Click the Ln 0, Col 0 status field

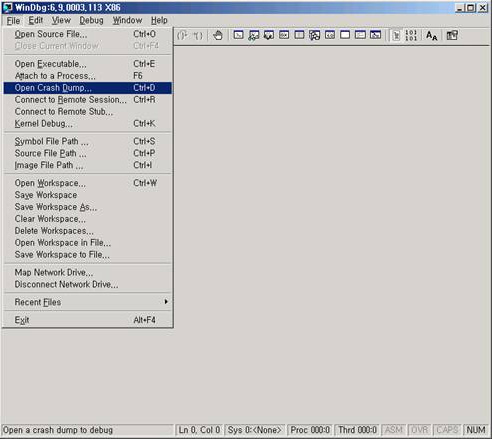click(x=199, y=430)
